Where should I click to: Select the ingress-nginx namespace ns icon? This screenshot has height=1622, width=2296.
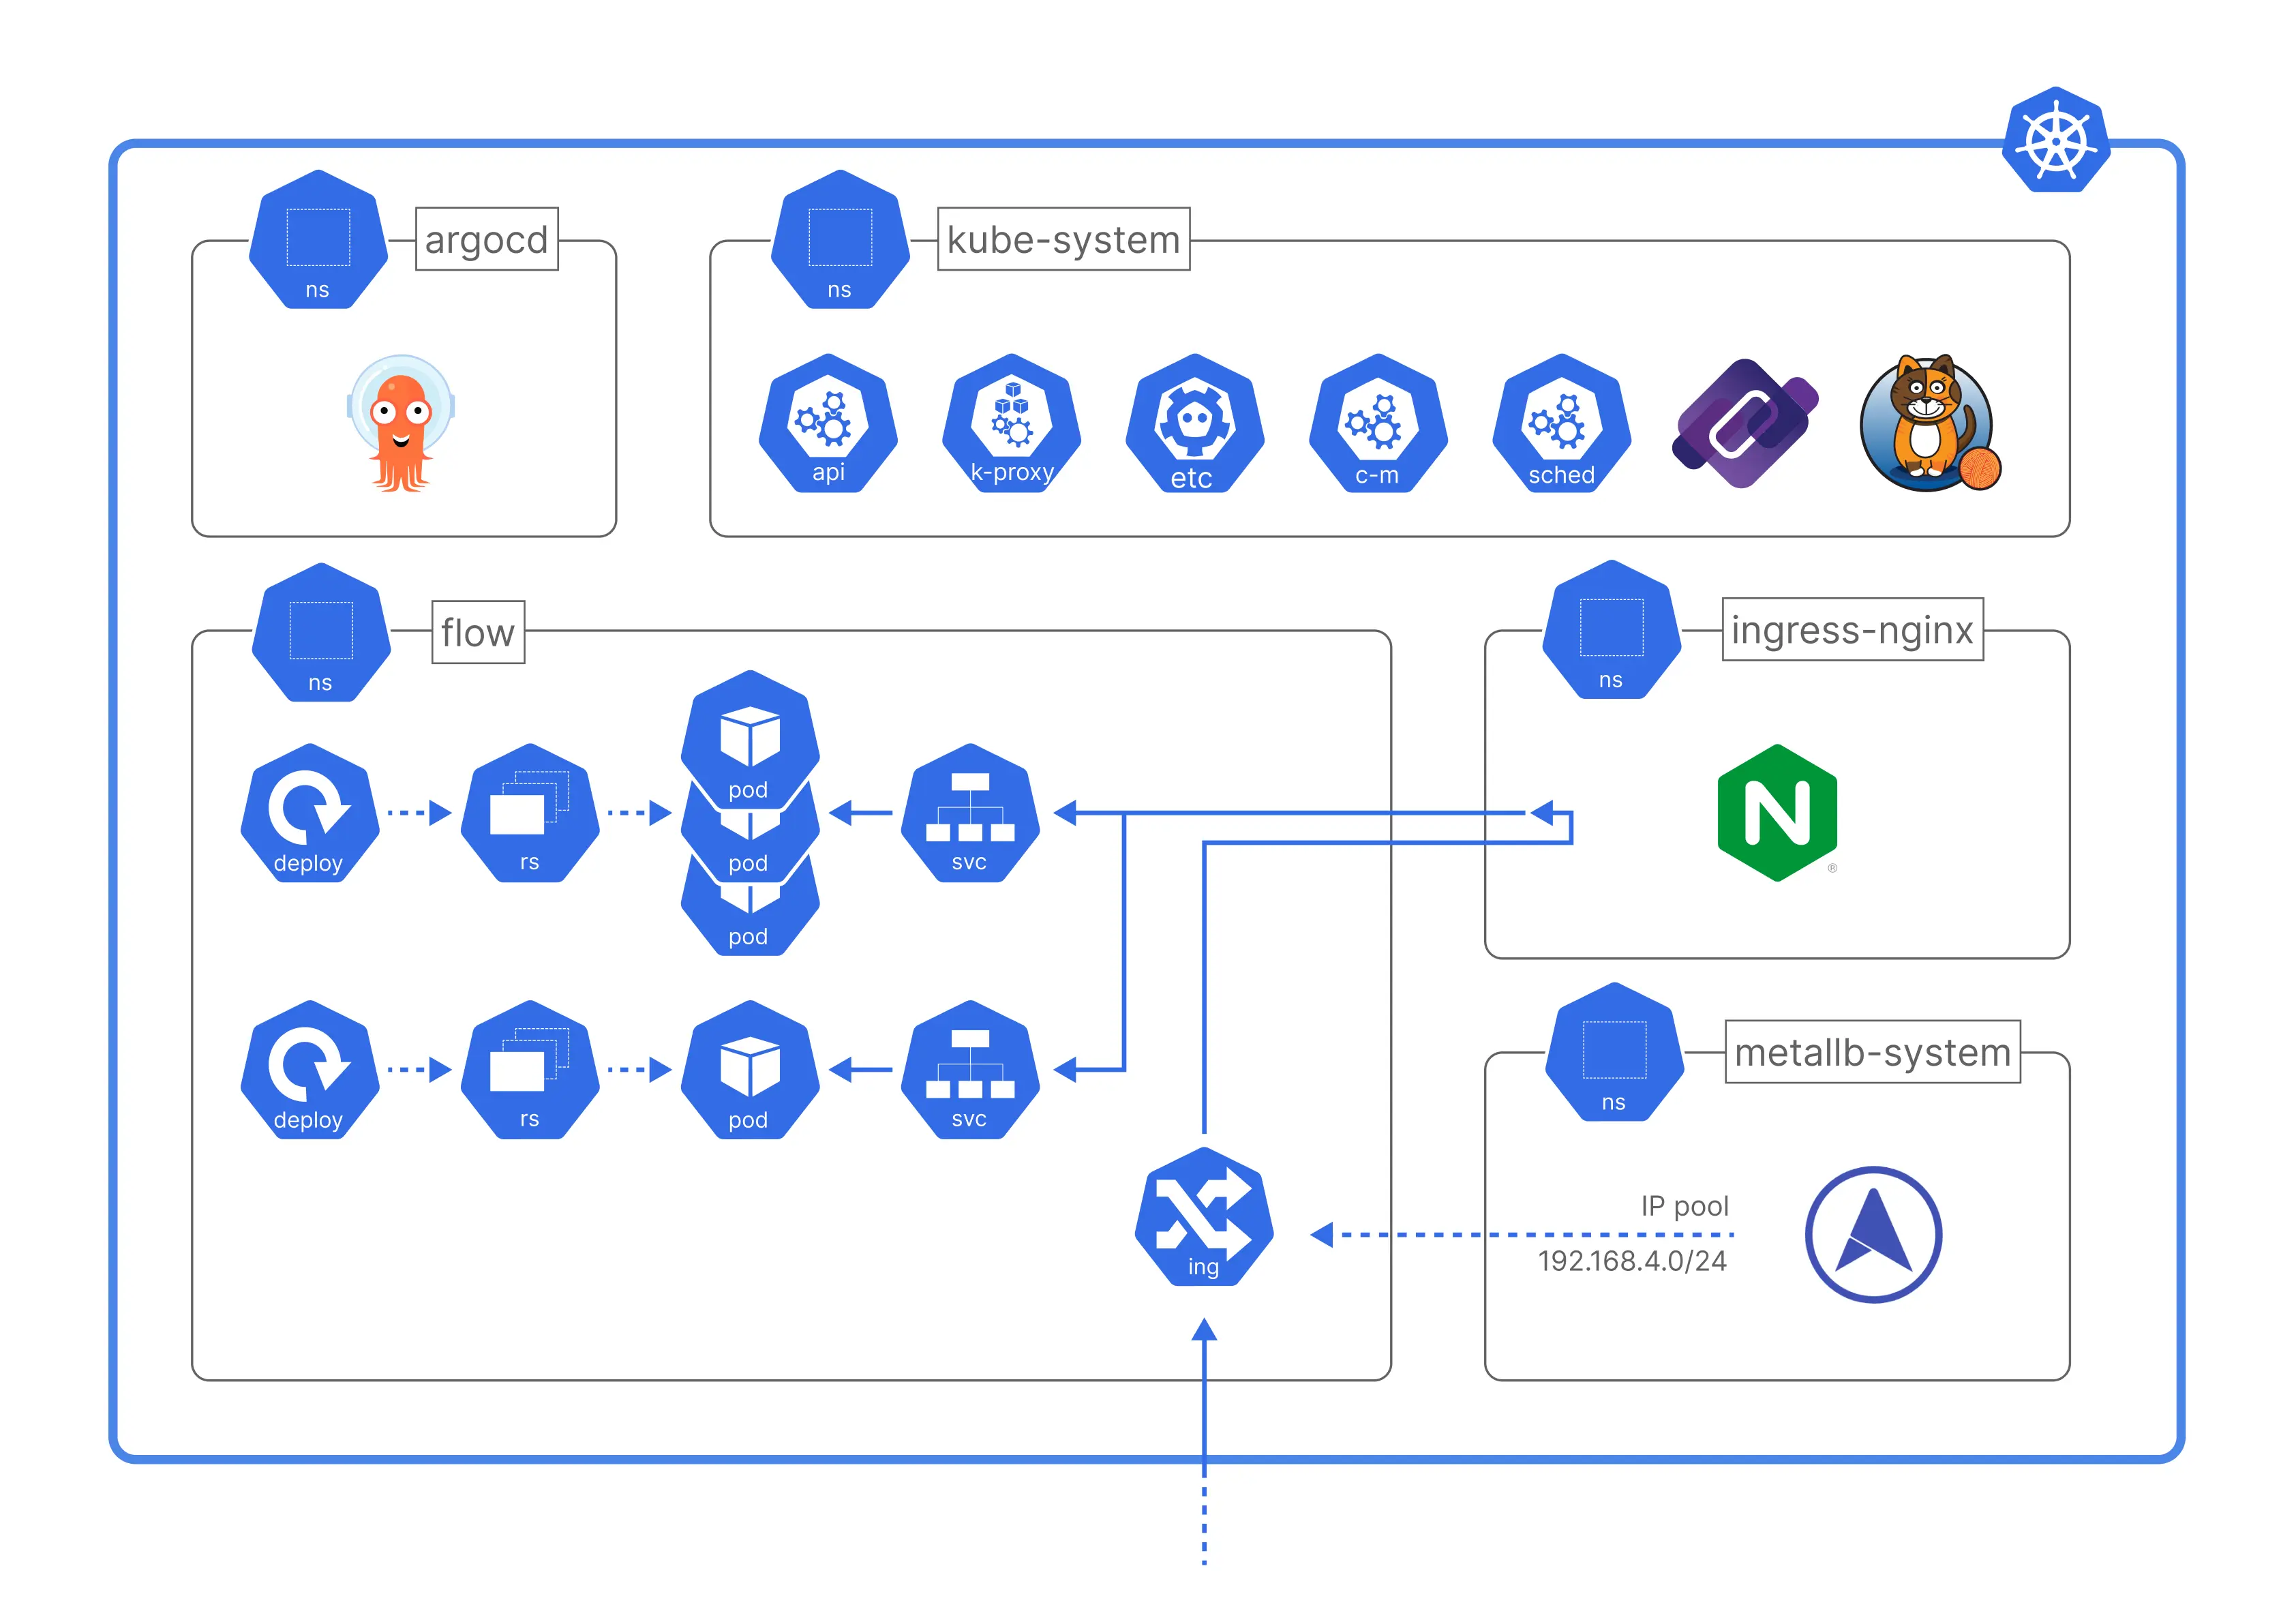pos(1612,629)
